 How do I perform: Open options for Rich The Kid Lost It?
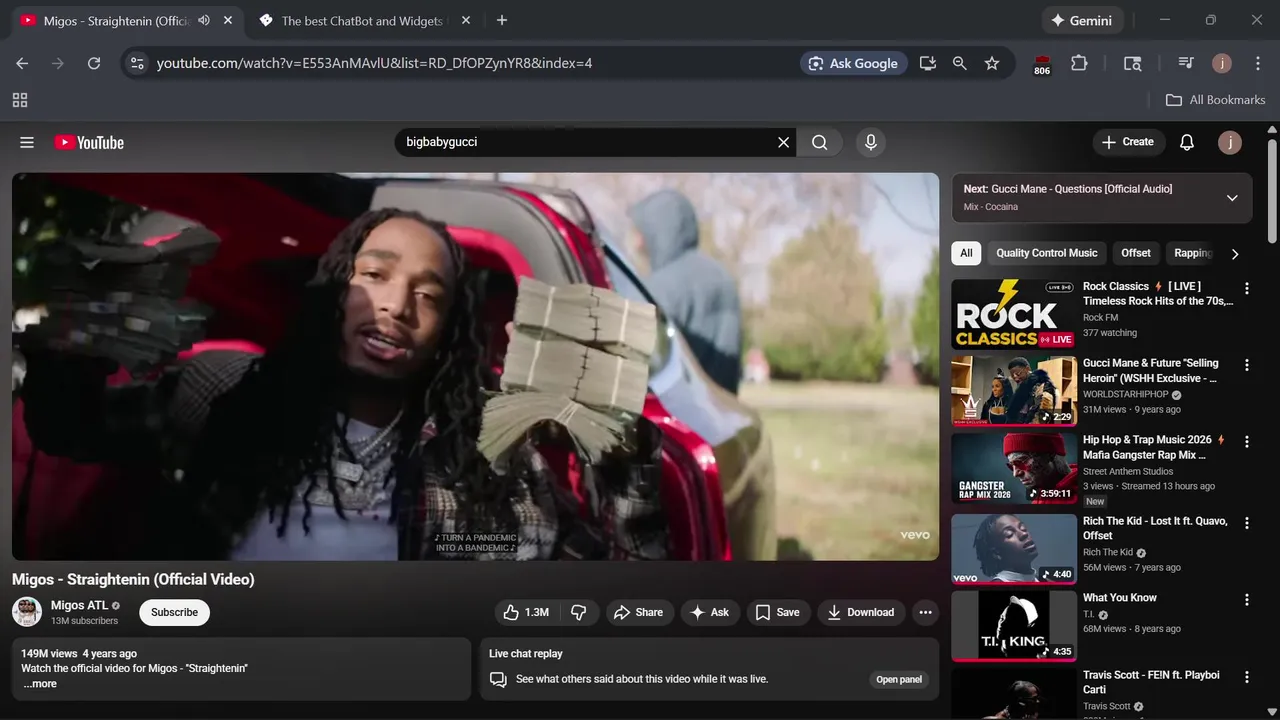tap(1247, 523)
